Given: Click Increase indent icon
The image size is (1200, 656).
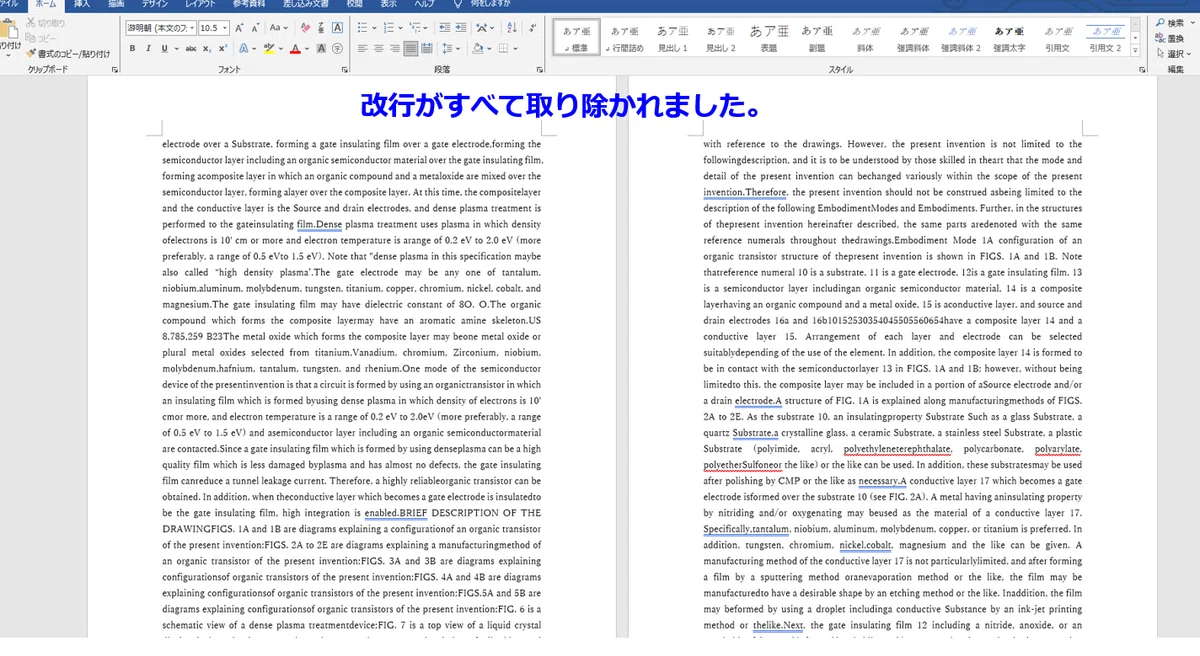Looking at the screenshot, I should tap(461, 28).
